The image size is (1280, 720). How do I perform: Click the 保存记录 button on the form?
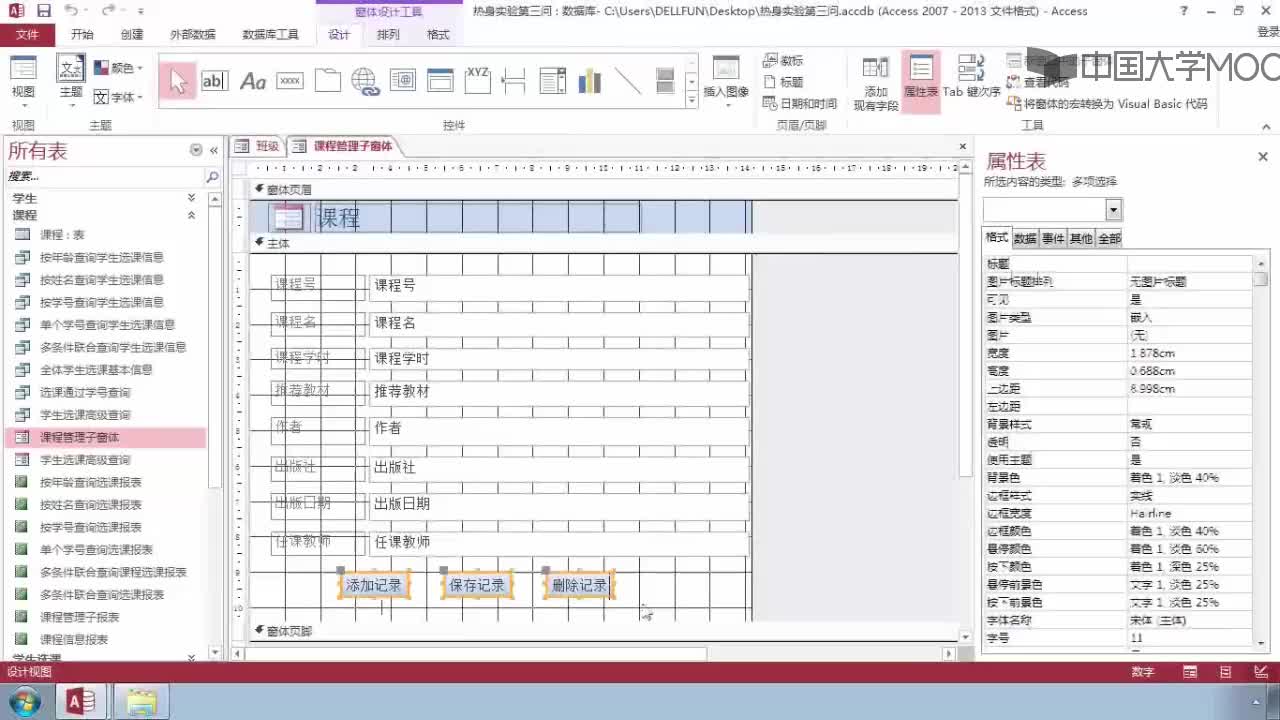click(x=477, y=585)
